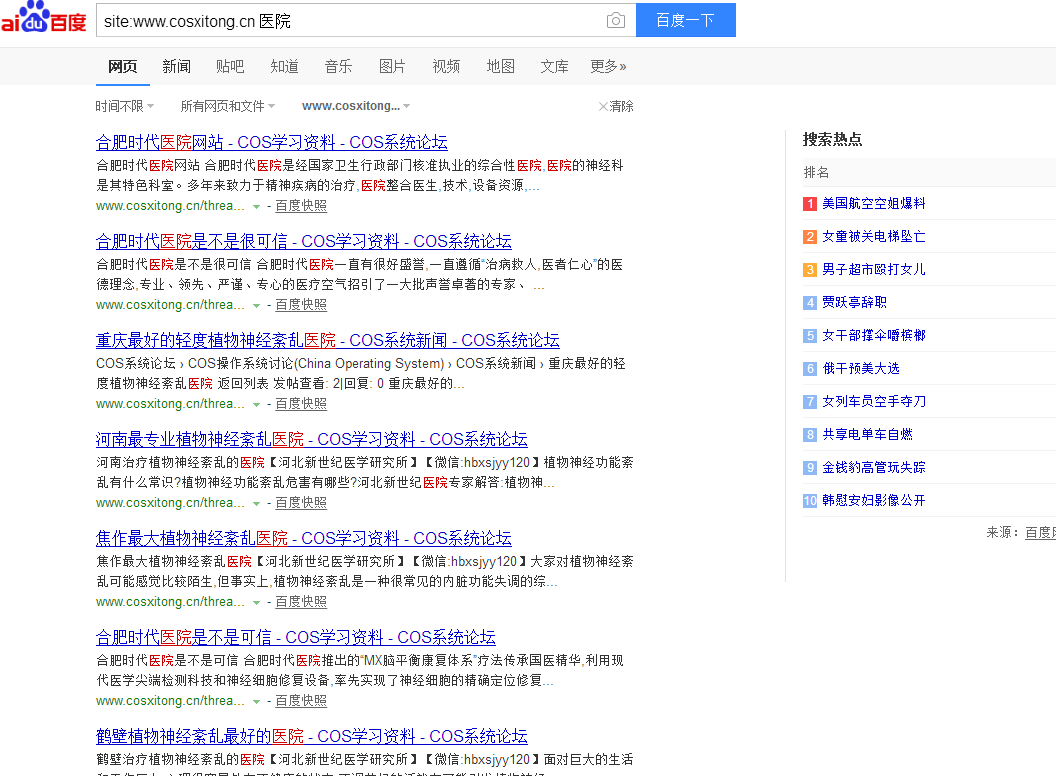Click the red number 1 hot search badge

click(809, 203)
